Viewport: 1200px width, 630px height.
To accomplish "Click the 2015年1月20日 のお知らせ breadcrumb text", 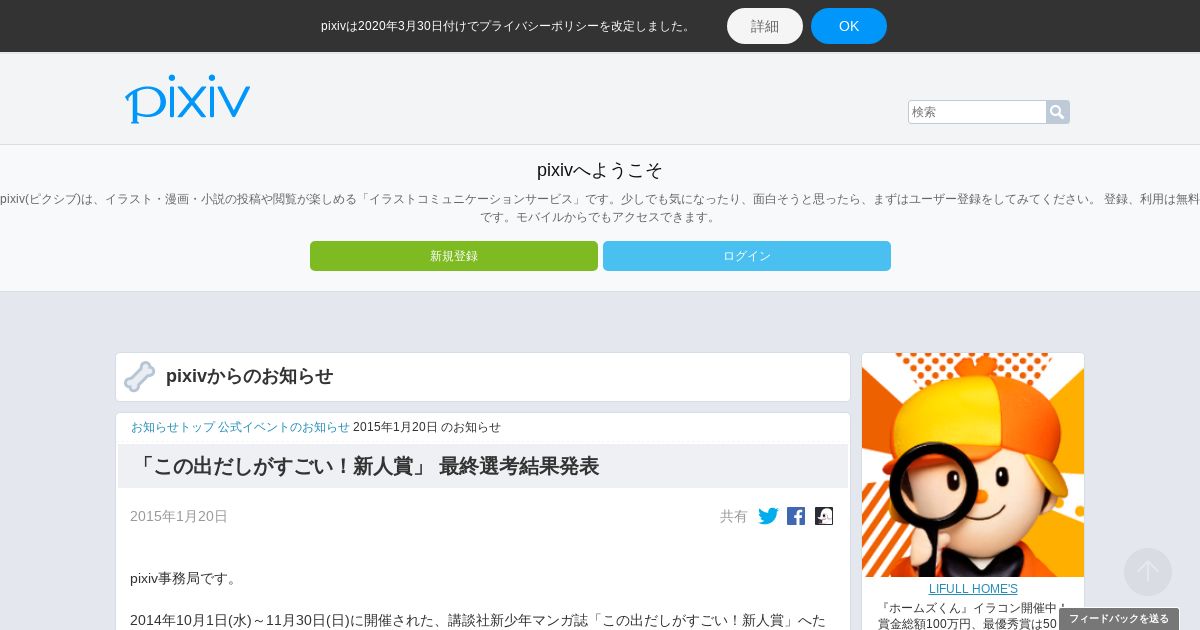I will click(x=427, y=427).
